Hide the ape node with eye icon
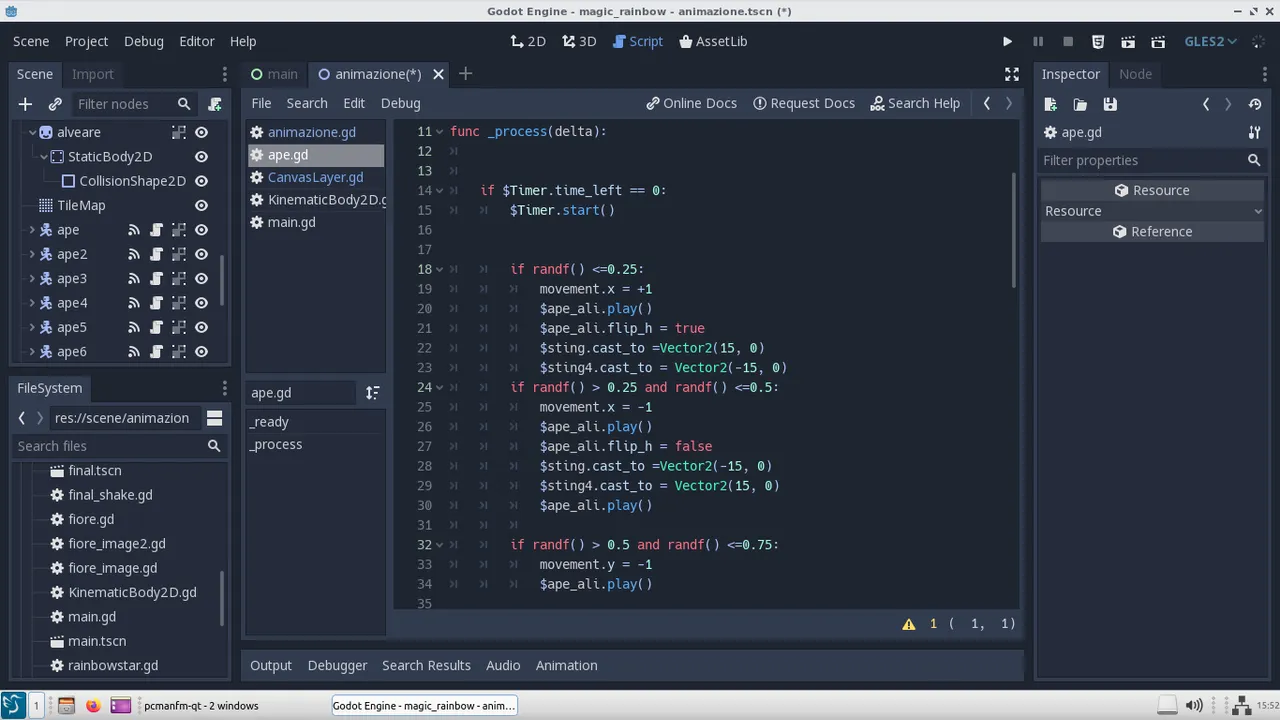Screen dimensions: 1280x720 tap(201, 230)
